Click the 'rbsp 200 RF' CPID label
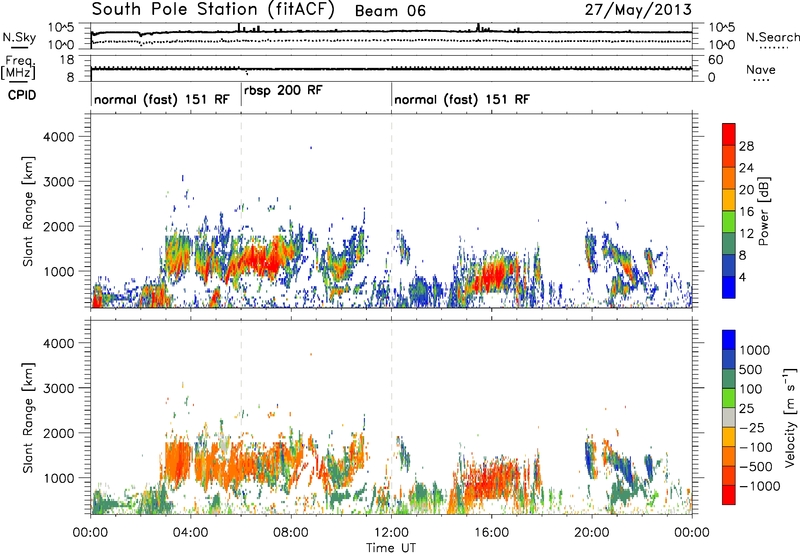 (283, 90)
